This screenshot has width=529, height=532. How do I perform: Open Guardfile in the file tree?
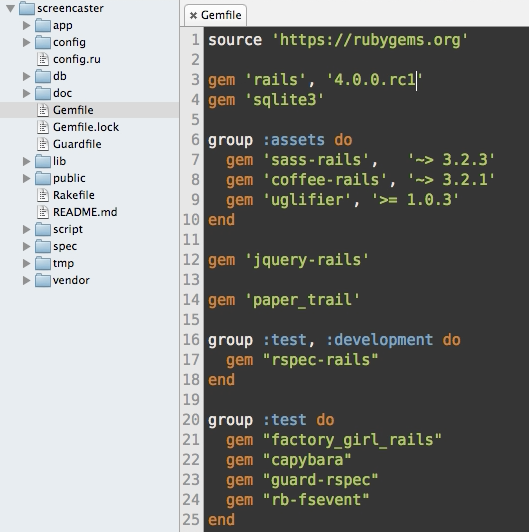click(x=77, y=144)
